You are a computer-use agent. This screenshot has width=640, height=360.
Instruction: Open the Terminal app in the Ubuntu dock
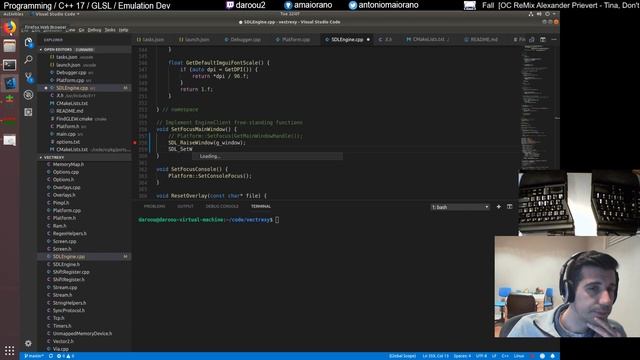(9, 65)
